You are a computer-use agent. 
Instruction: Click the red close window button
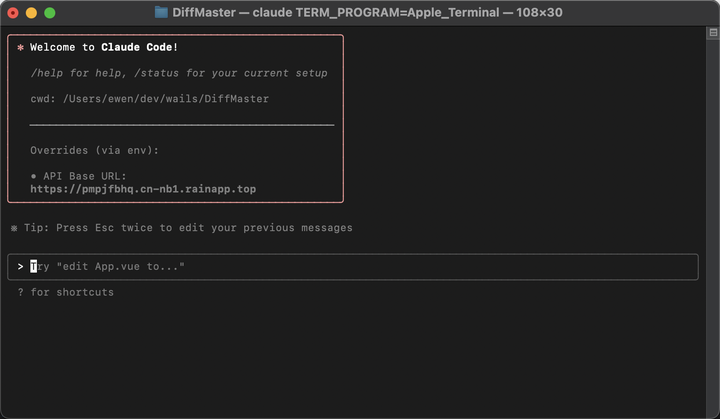coord(13,13)
